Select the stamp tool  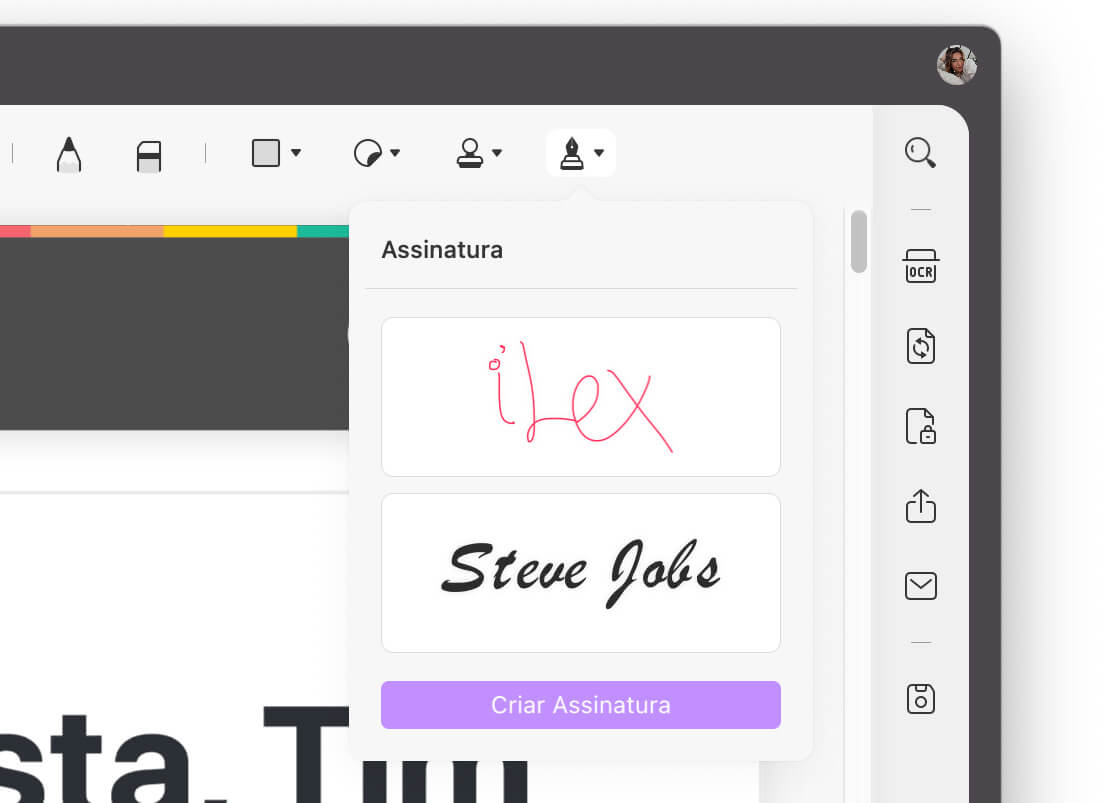click(x=470, y=153)
